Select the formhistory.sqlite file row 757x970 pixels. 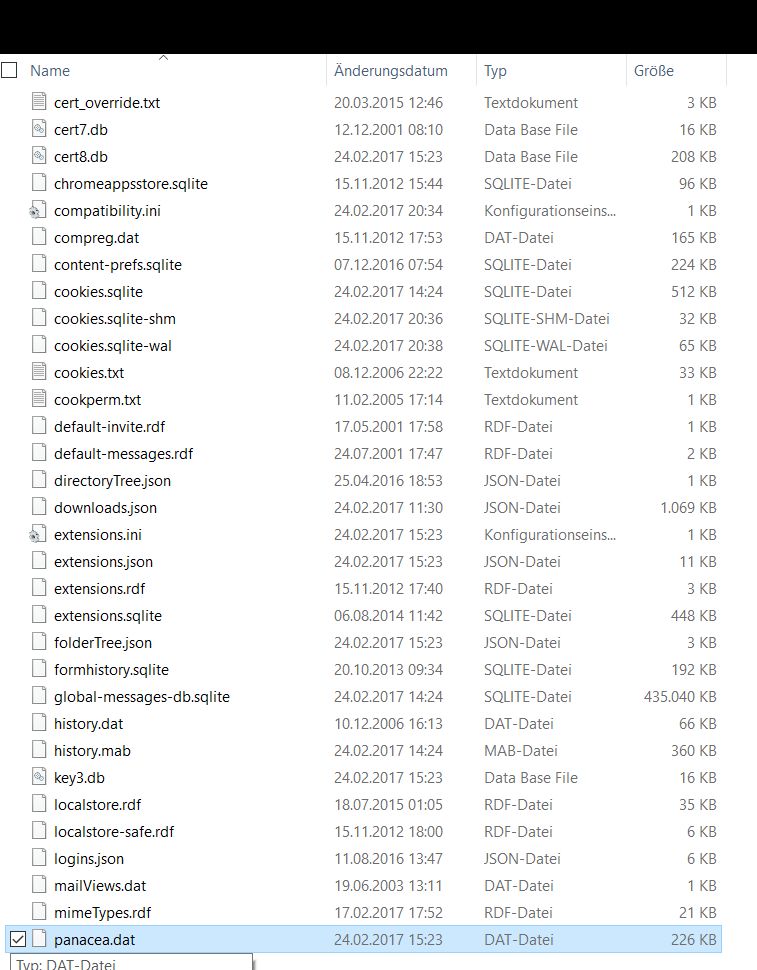tap(364, 669)
